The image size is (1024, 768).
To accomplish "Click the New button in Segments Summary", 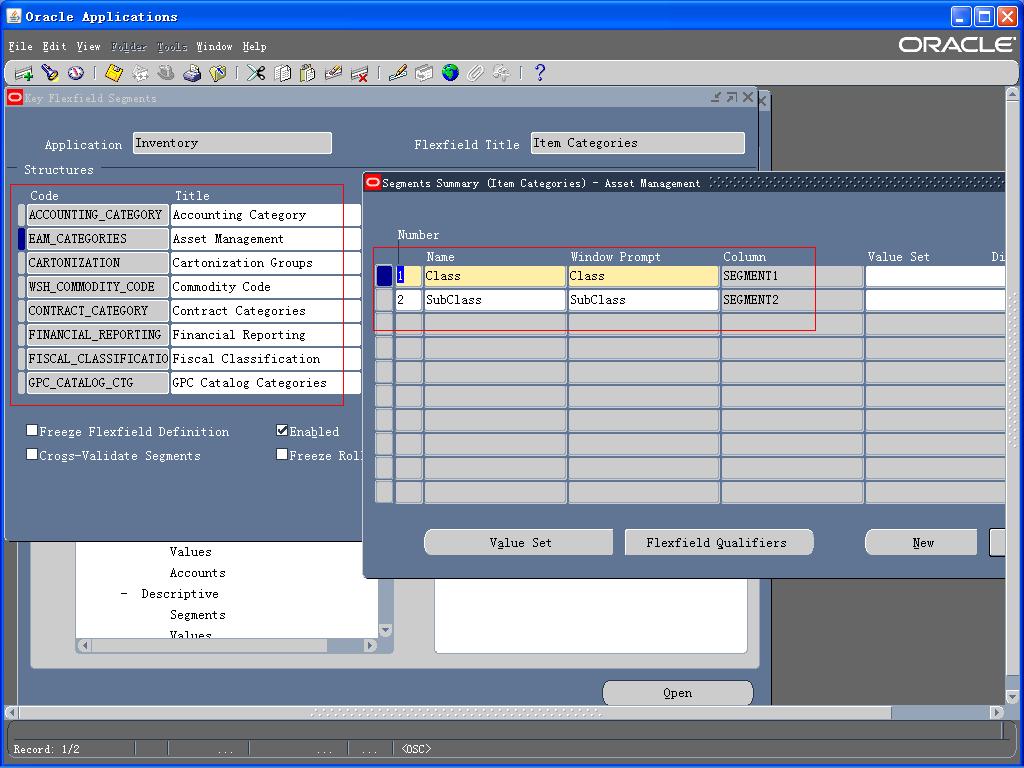I will 921,543.
